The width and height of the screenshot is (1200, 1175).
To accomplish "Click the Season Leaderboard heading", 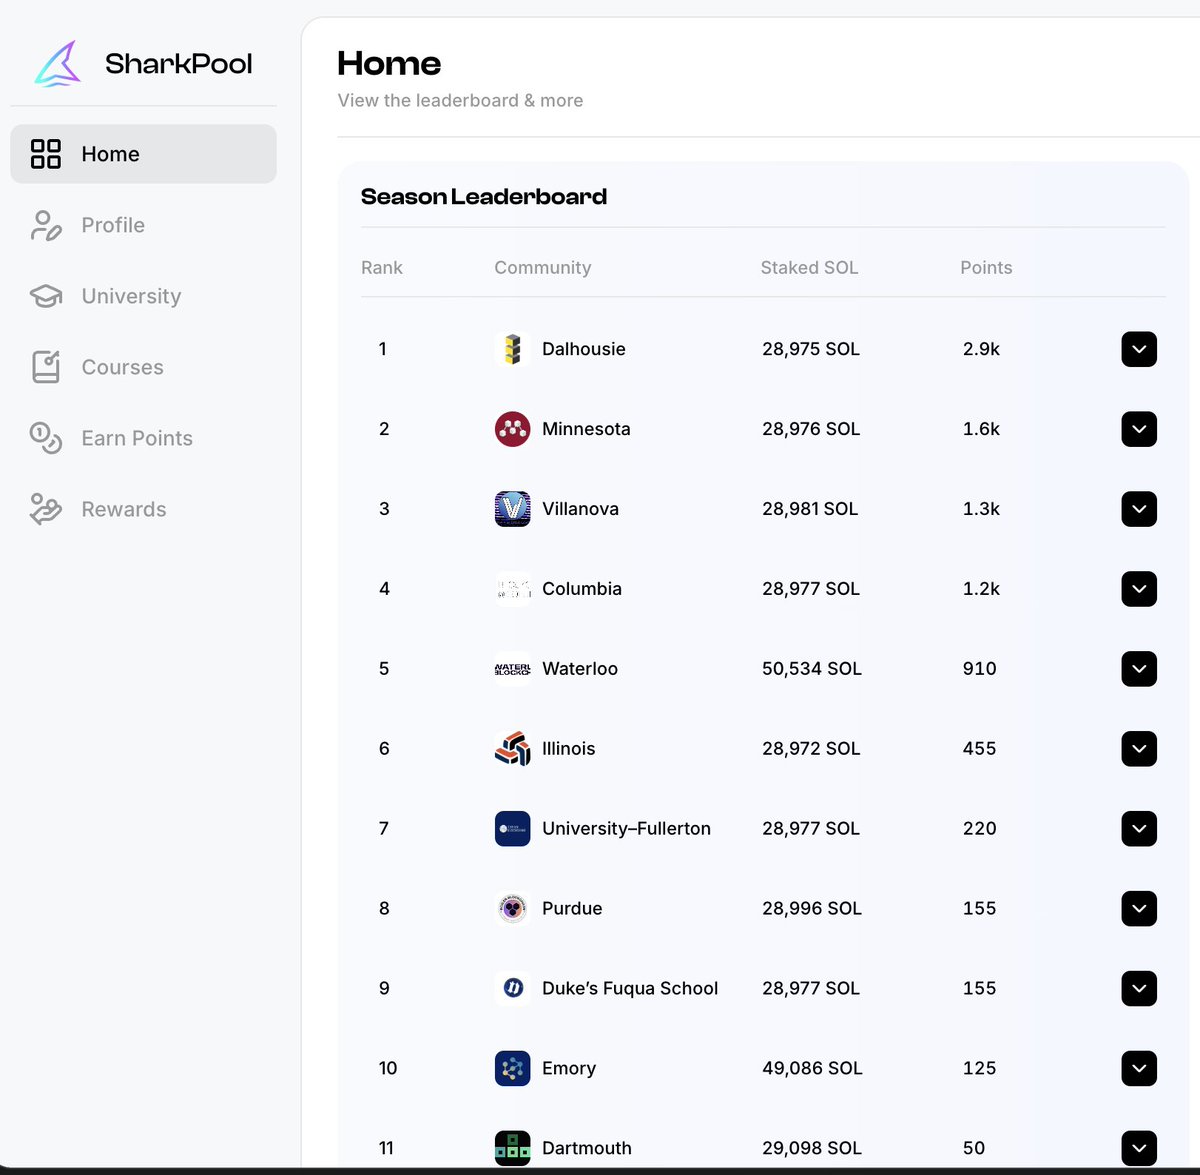I will coord(484,197).
